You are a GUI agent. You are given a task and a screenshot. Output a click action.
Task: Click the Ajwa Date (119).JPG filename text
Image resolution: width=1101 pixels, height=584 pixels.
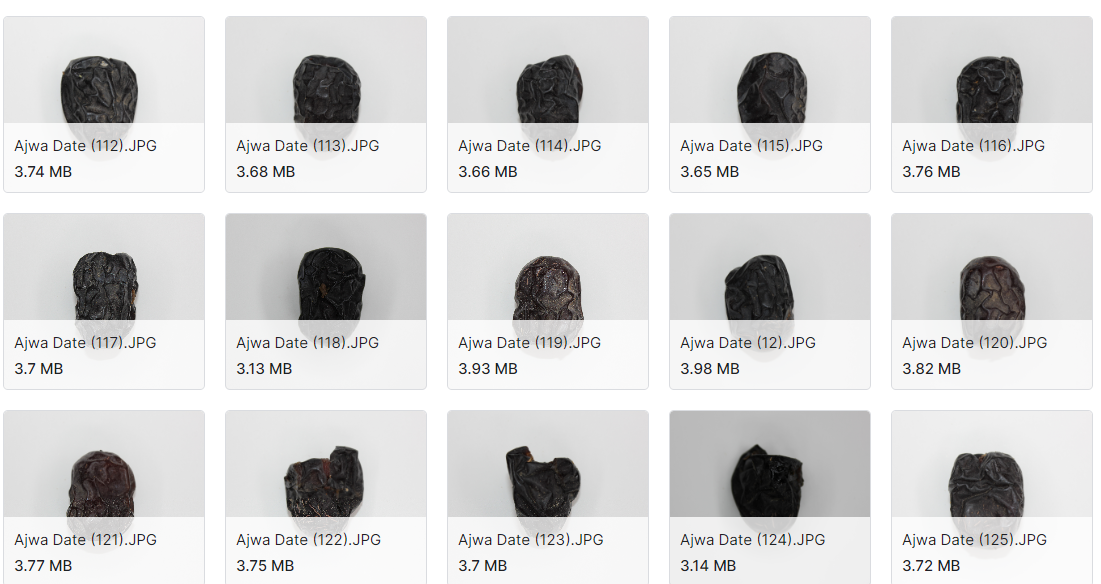tap(529, 343)
